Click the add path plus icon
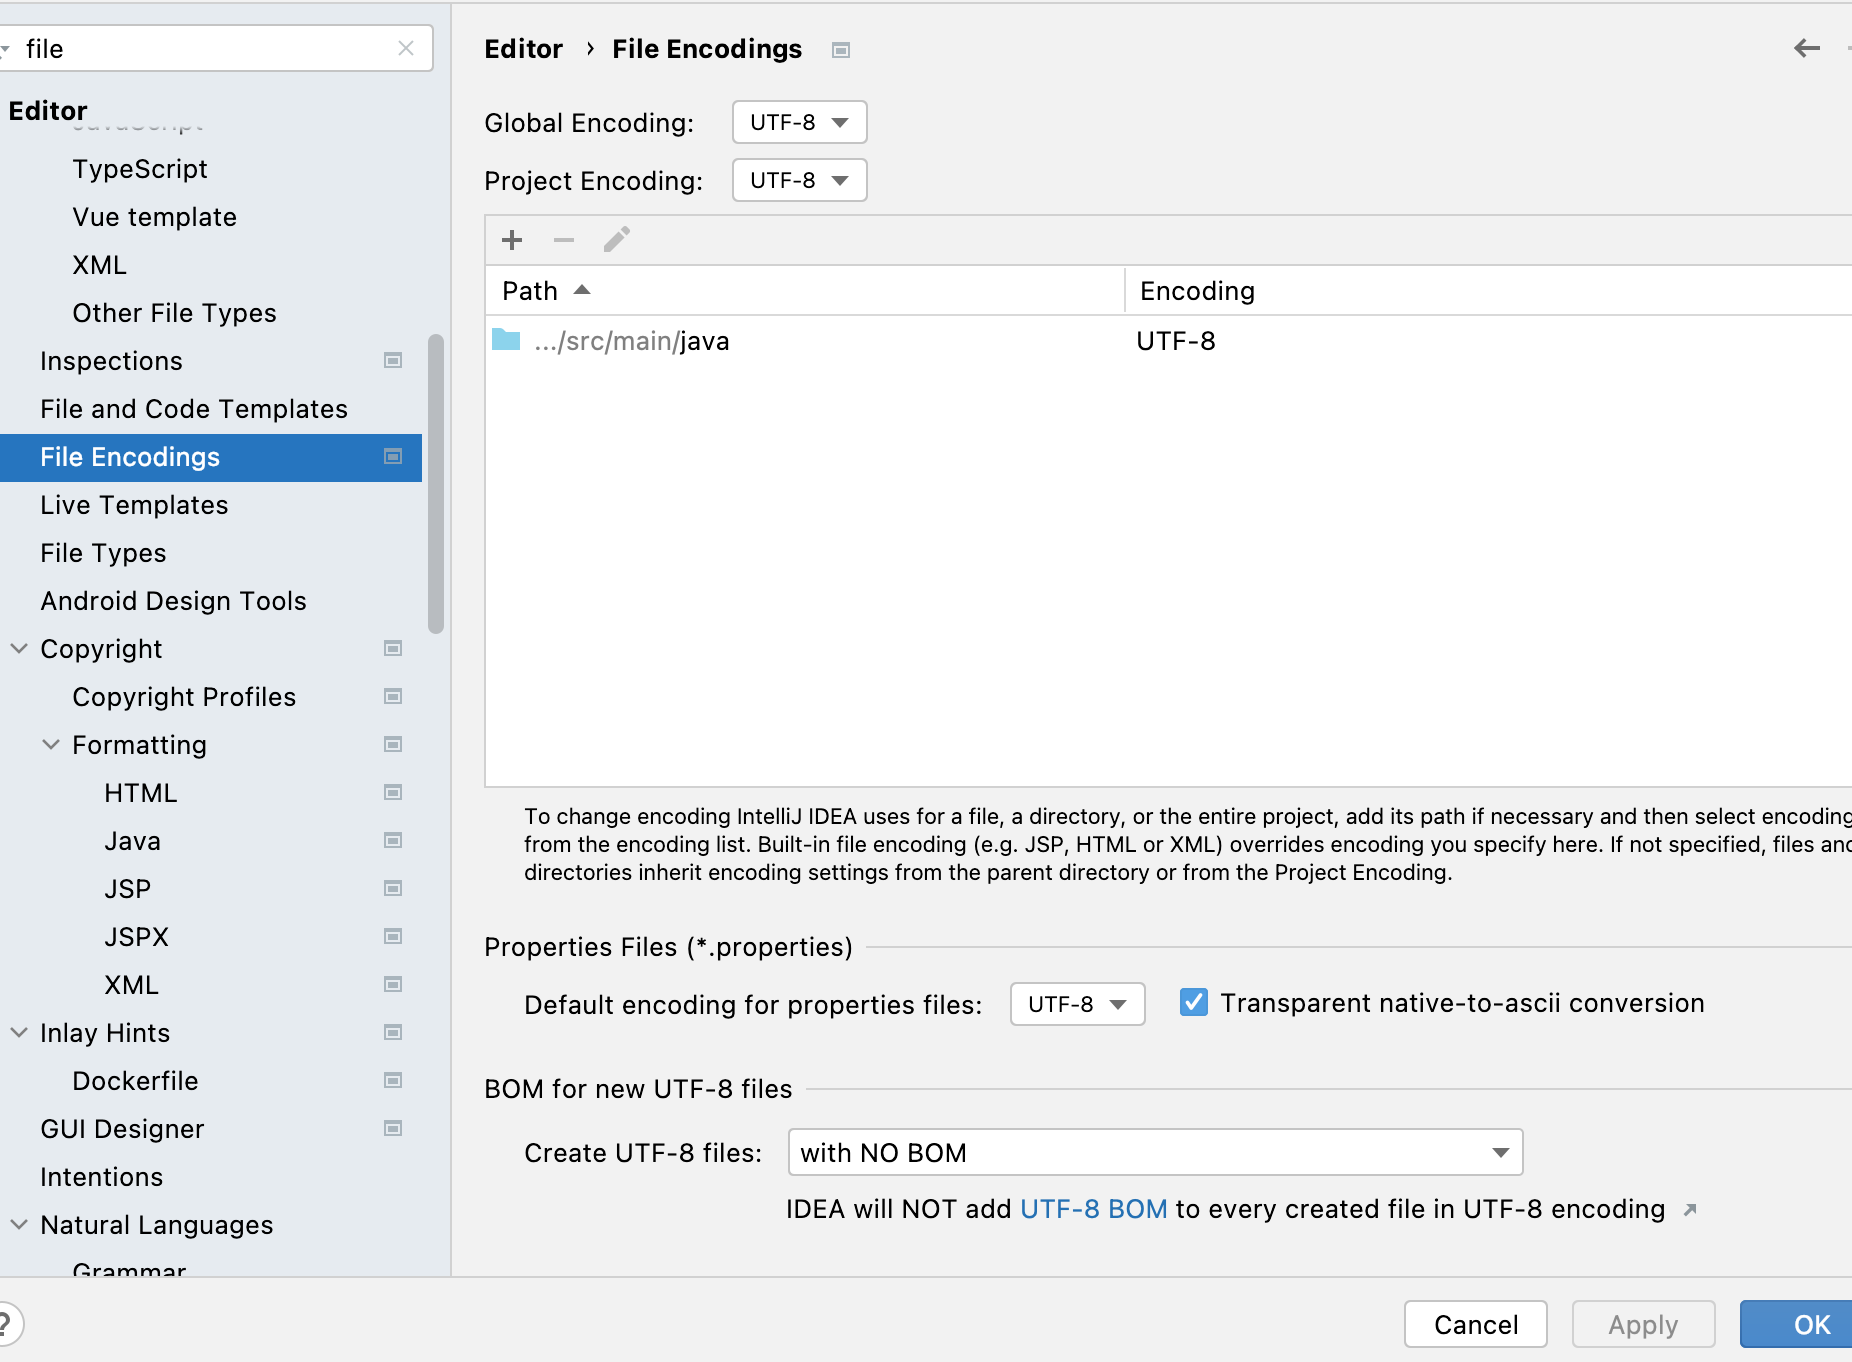The width and height of the screenshot is (1852, 1362). pyautogui.click(x=512, y=240)
